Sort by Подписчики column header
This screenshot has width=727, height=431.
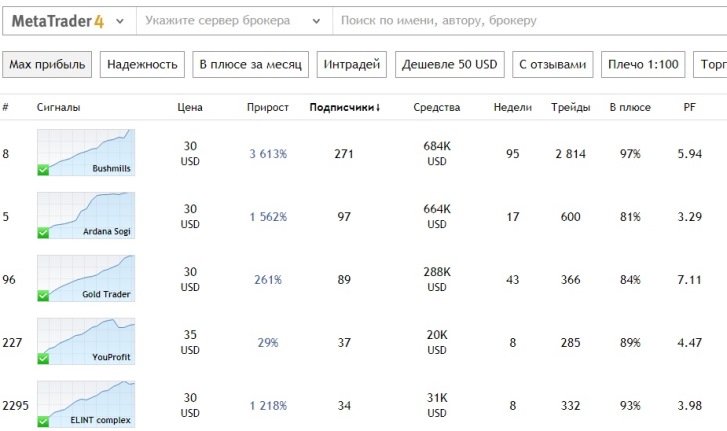[x=345, y=107]
